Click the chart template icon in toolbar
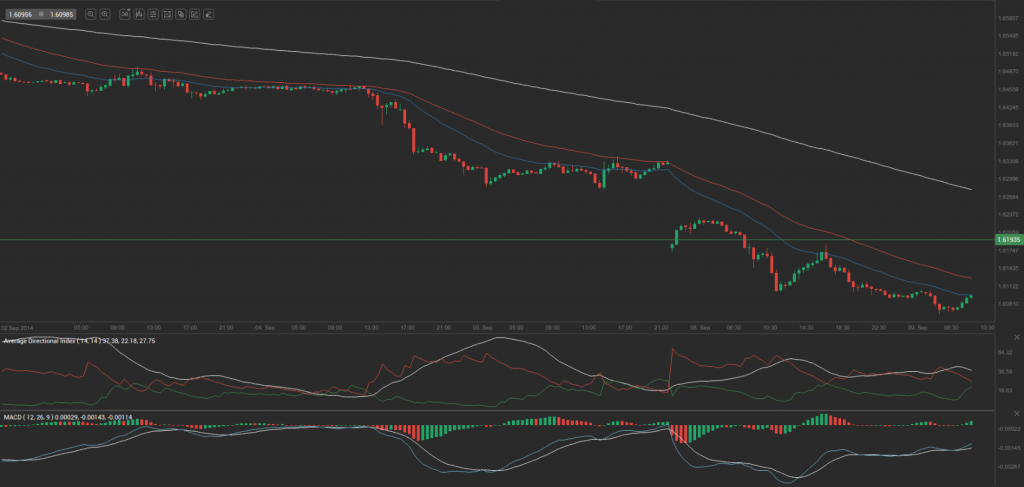 [166, 15]
